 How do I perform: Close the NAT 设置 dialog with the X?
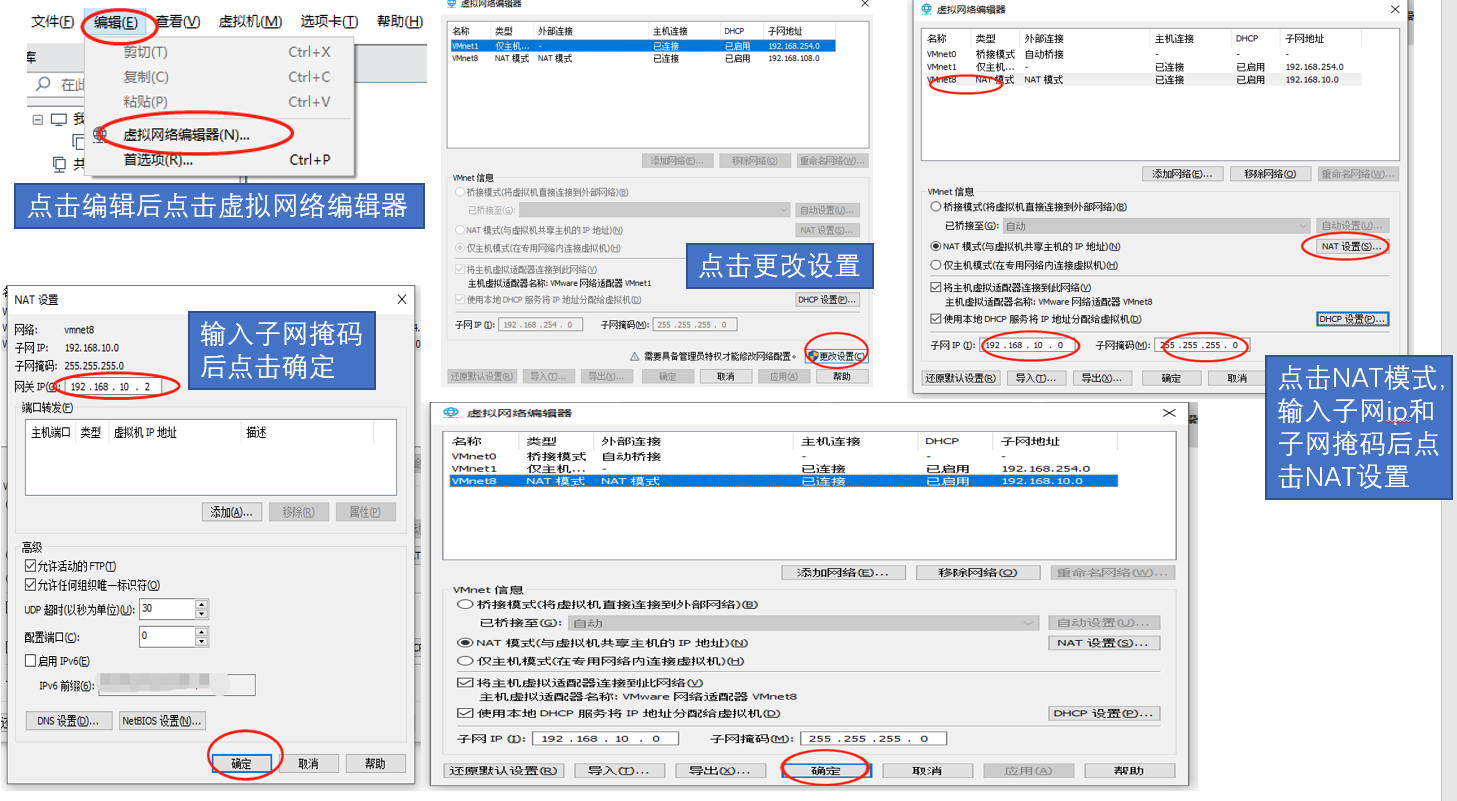pyautogui.click(x=402, y=299)
